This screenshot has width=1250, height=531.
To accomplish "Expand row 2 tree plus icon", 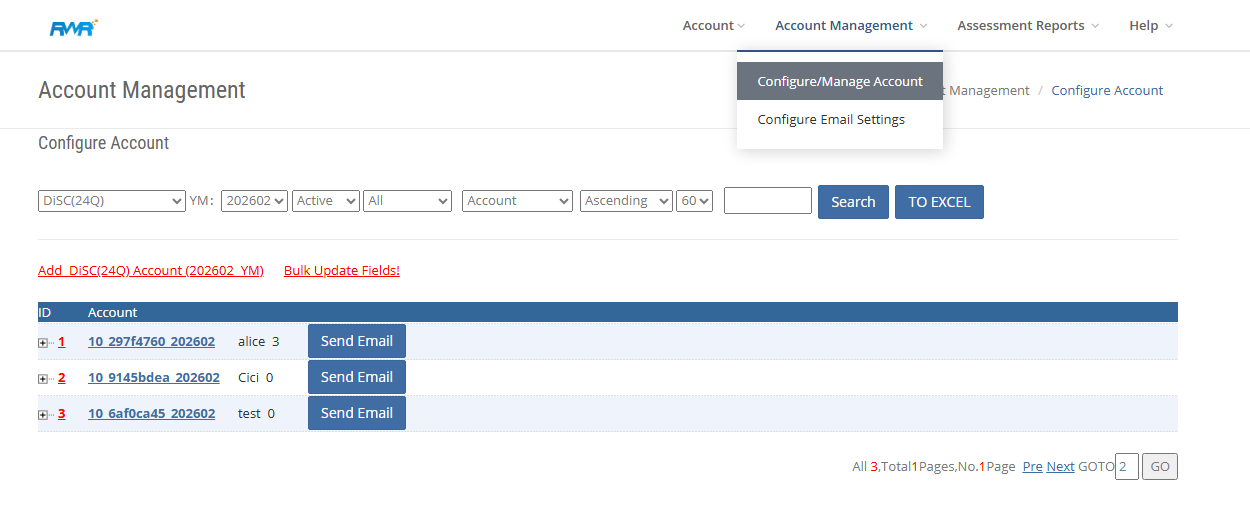I will 43,379.
